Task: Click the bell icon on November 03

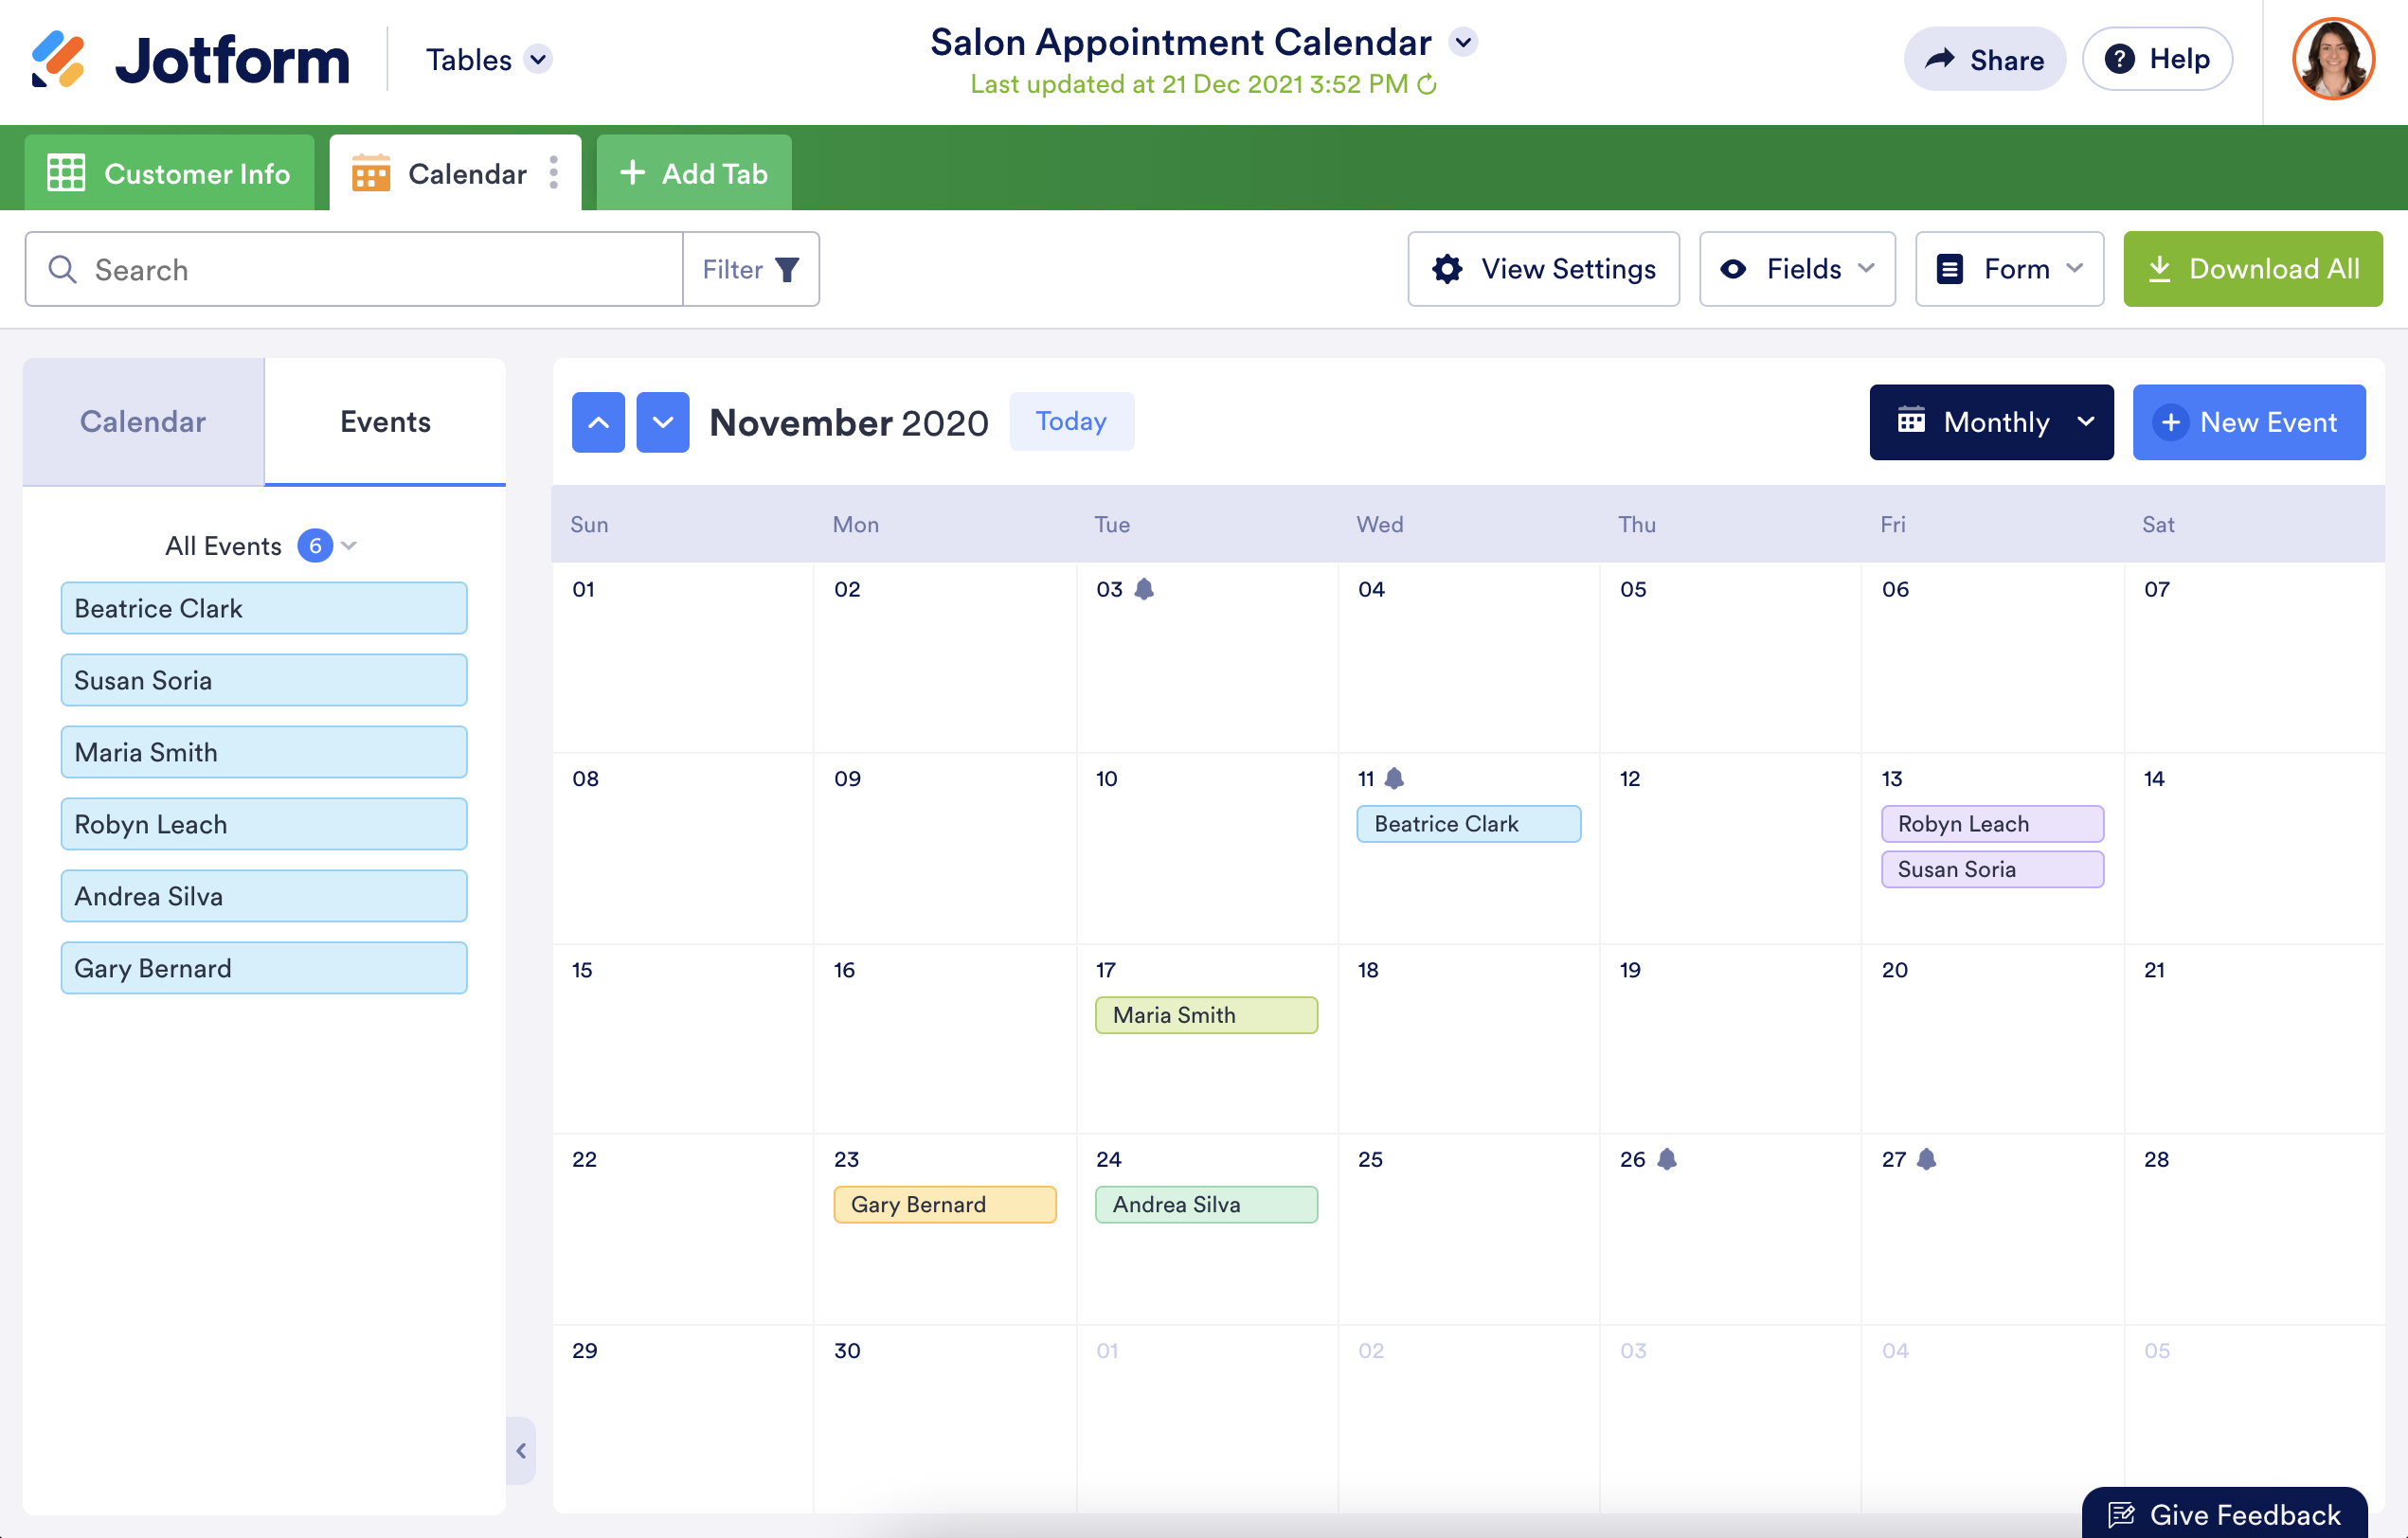Action: pos(1144,589)
